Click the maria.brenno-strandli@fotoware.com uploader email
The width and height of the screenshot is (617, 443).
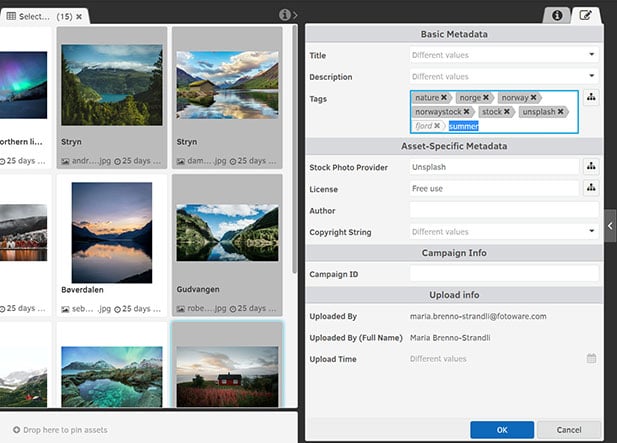click(478, 316)
